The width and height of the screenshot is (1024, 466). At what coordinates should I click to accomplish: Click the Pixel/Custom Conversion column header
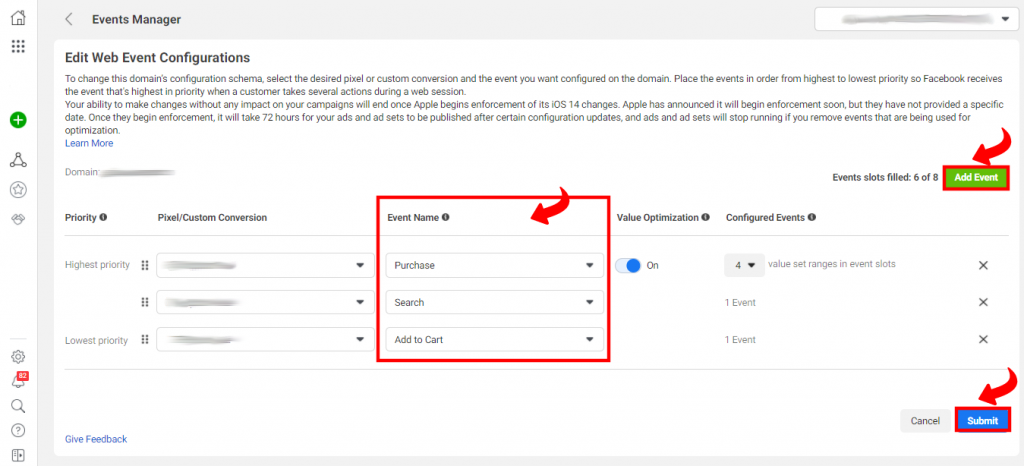pos(212,217)
